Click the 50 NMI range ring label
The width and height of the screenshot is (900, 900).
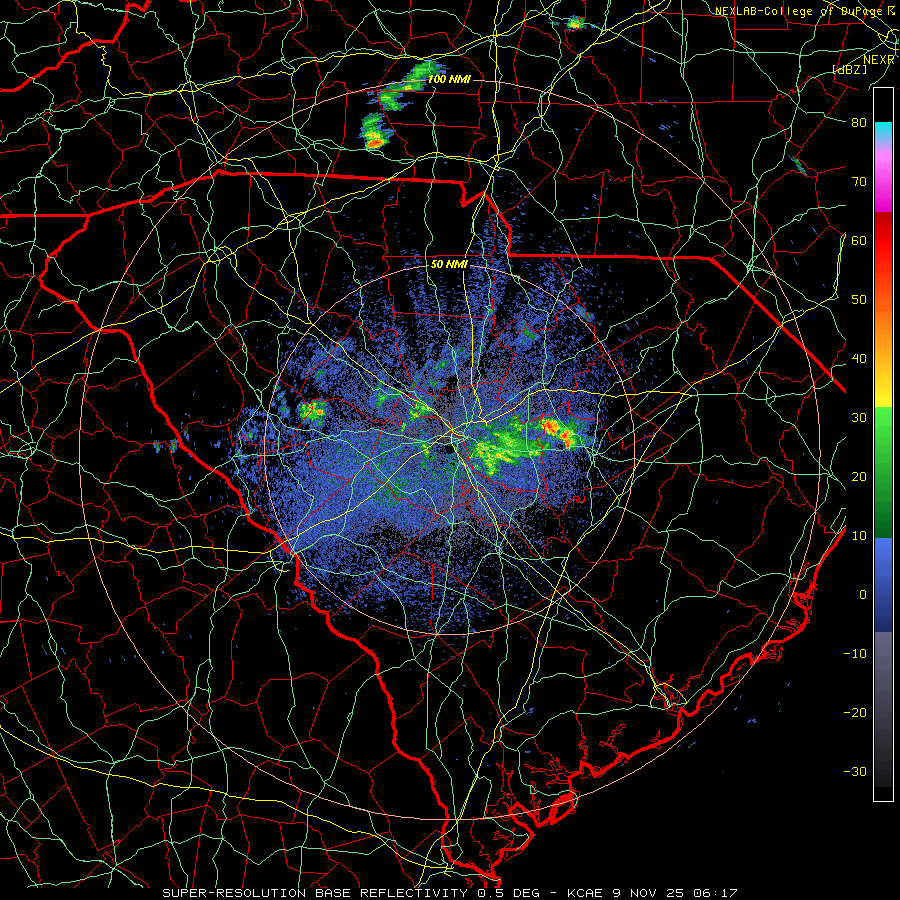click(x=449, y=264)
